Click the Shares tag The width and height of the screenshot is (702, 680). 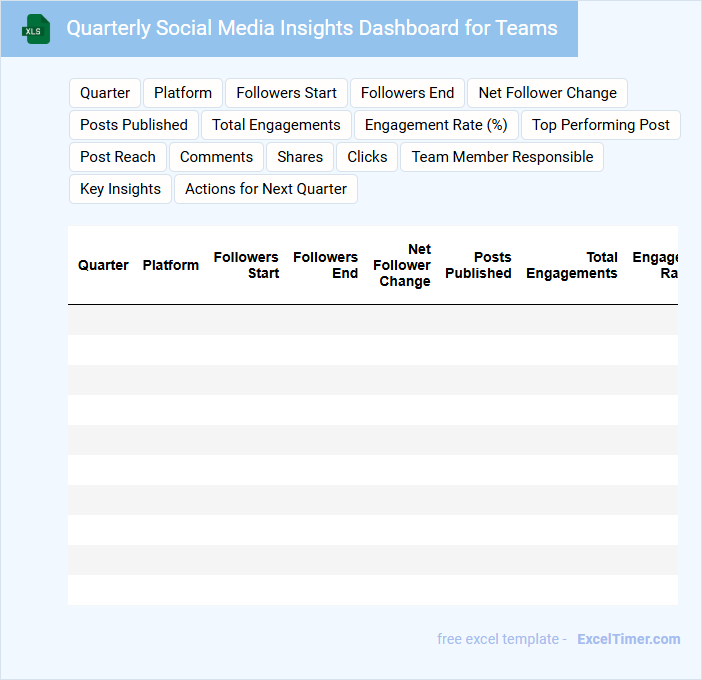coord(300,157)
